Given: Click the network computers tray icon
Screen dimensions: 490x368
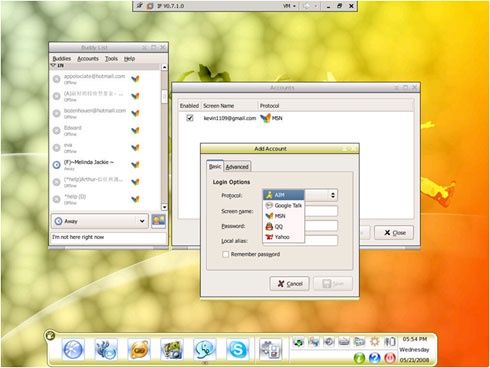Looking at the screenshot, I should click(314, 342).
